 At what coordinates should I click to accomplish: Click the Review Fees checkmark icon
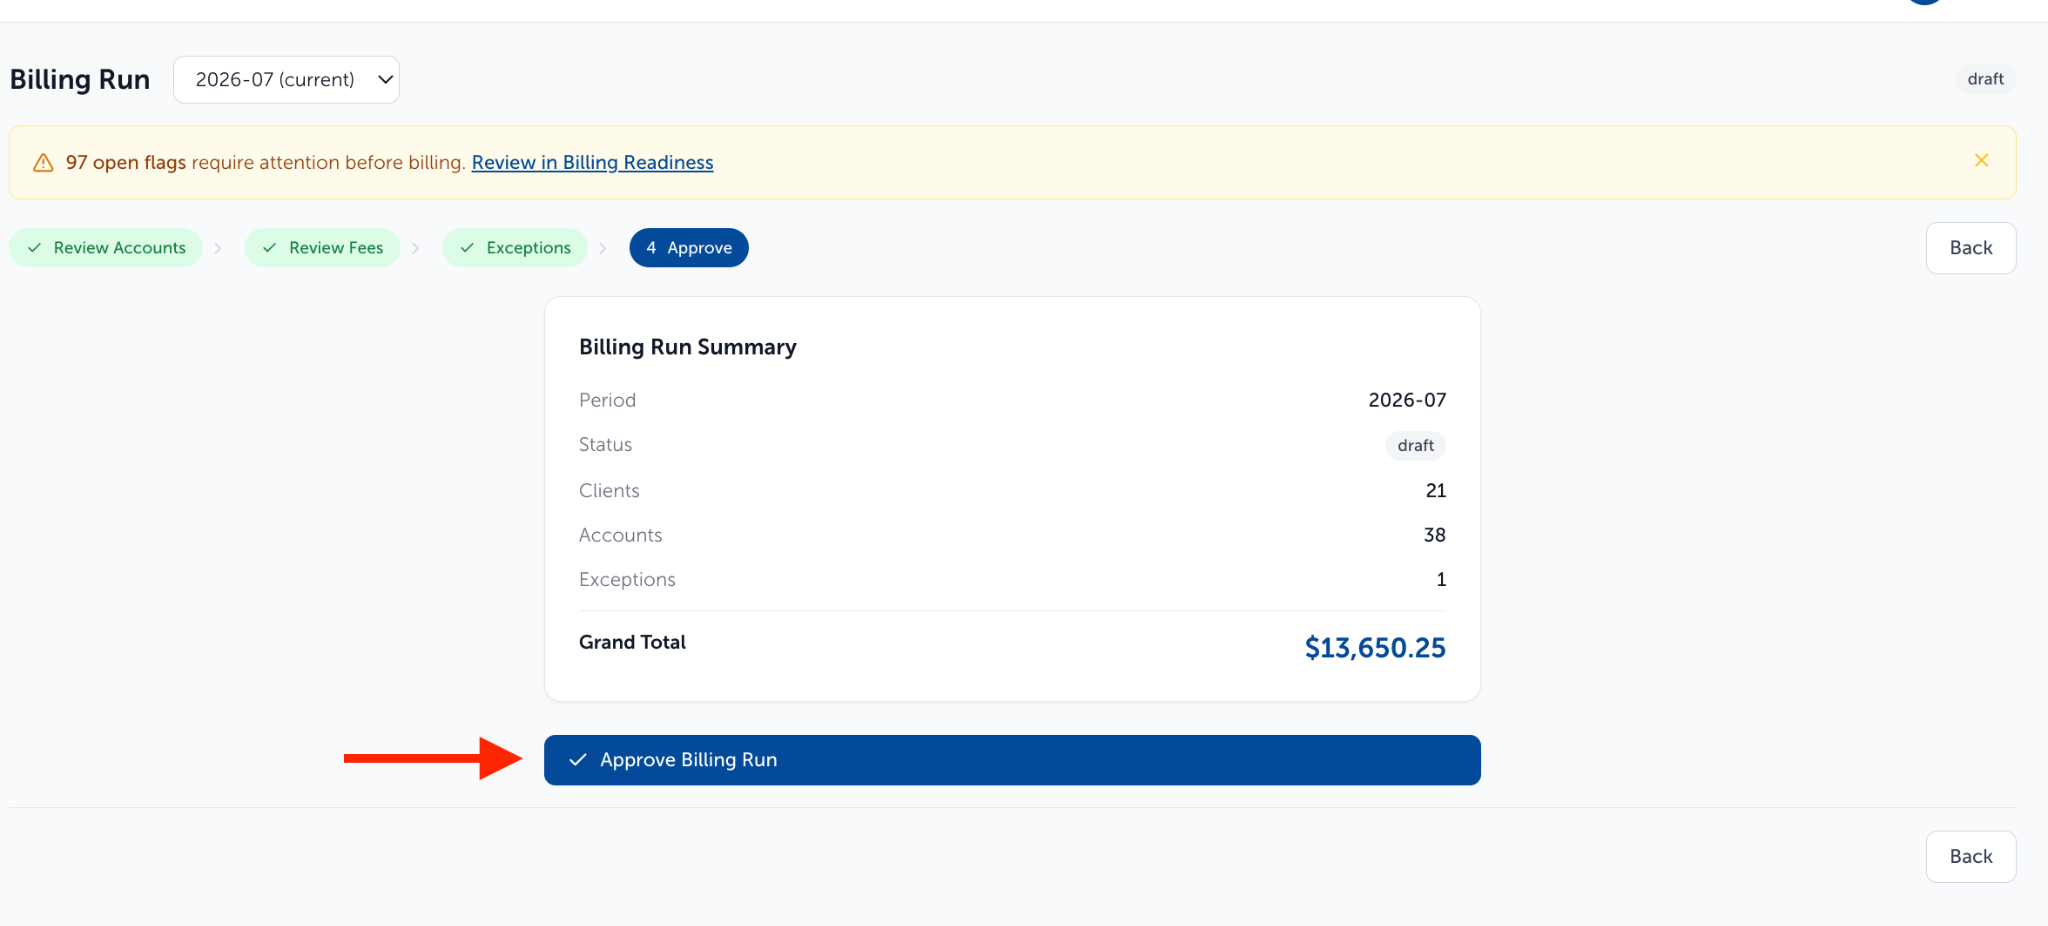[x=270, y=248]
